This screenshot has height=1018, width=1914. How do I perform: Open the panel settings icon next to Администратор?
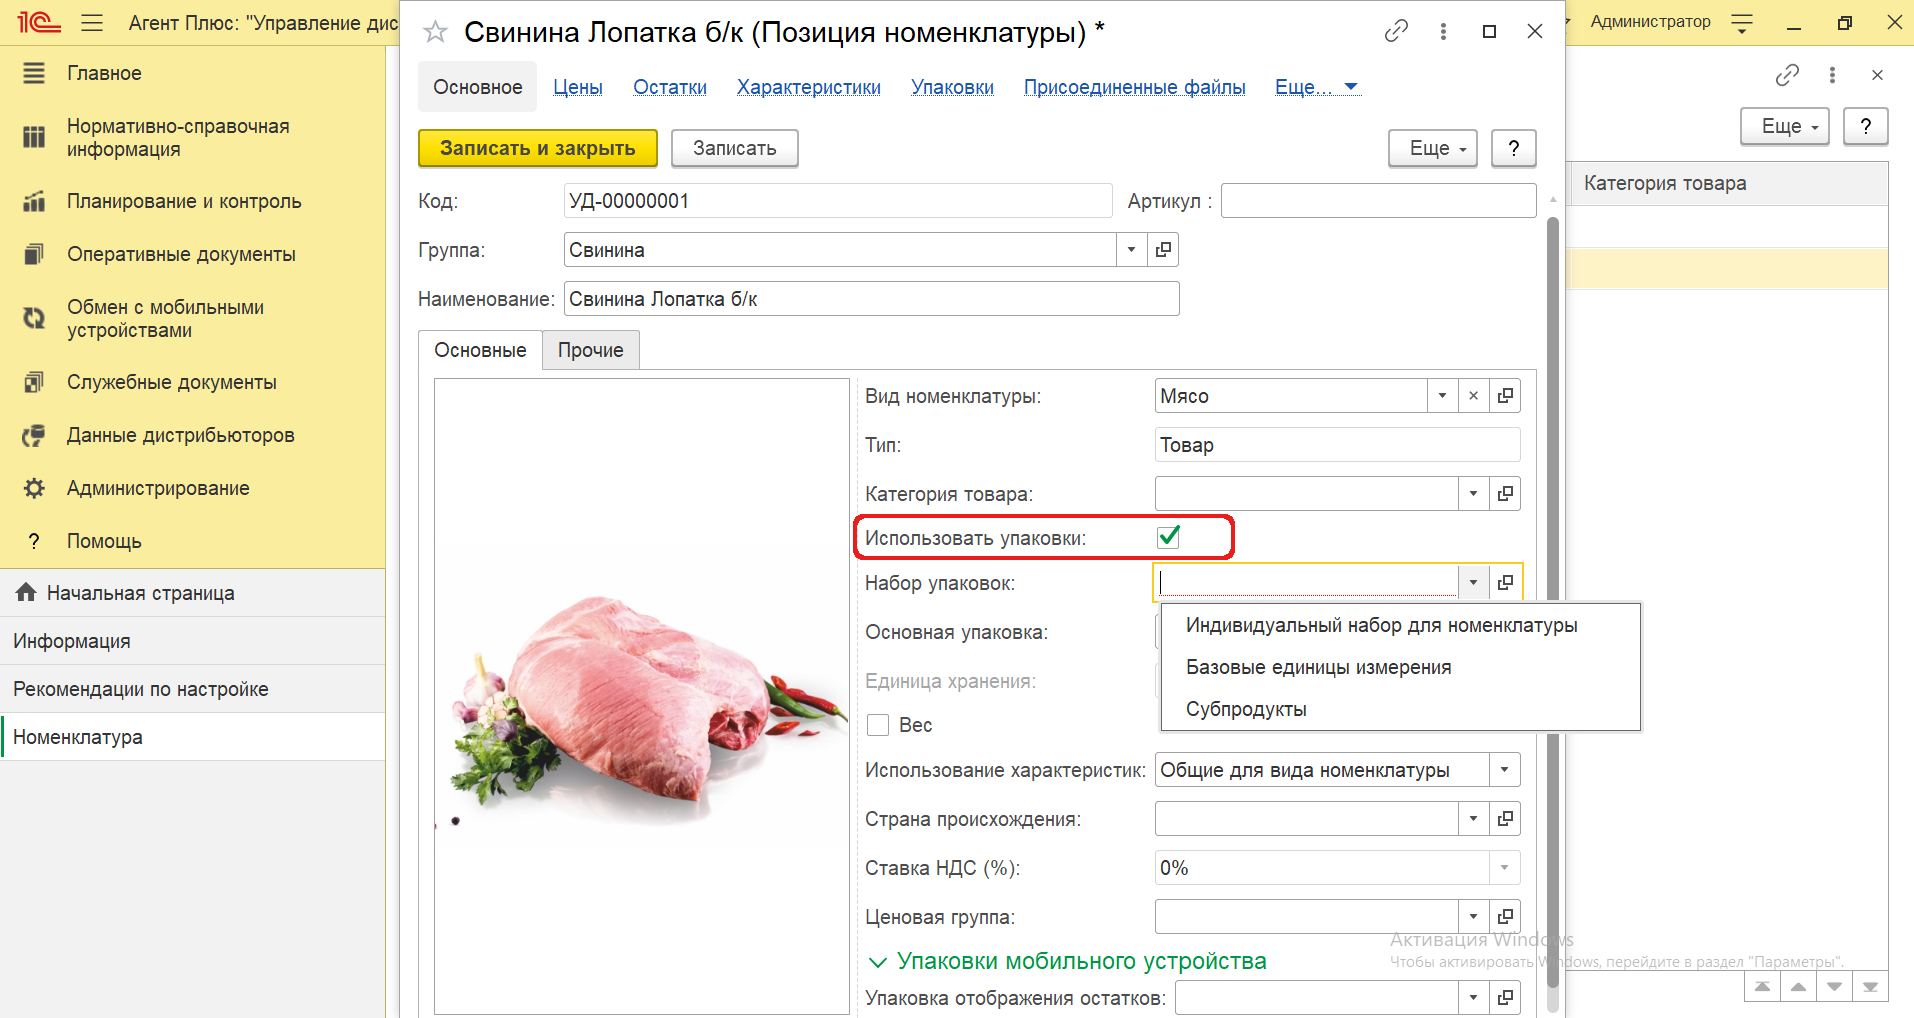click(1742, 22)
